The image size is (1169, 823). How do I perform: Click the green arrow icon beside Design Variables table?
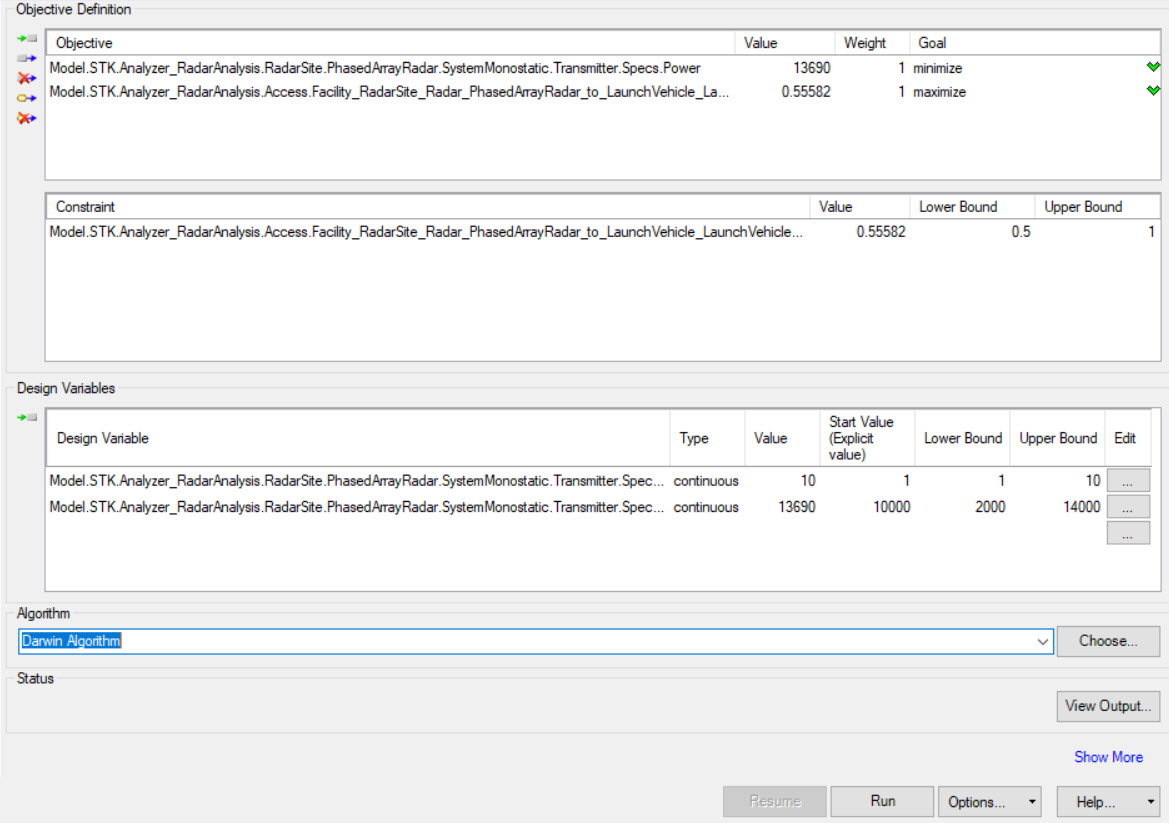pyautogui.click(x=27, y=417)
